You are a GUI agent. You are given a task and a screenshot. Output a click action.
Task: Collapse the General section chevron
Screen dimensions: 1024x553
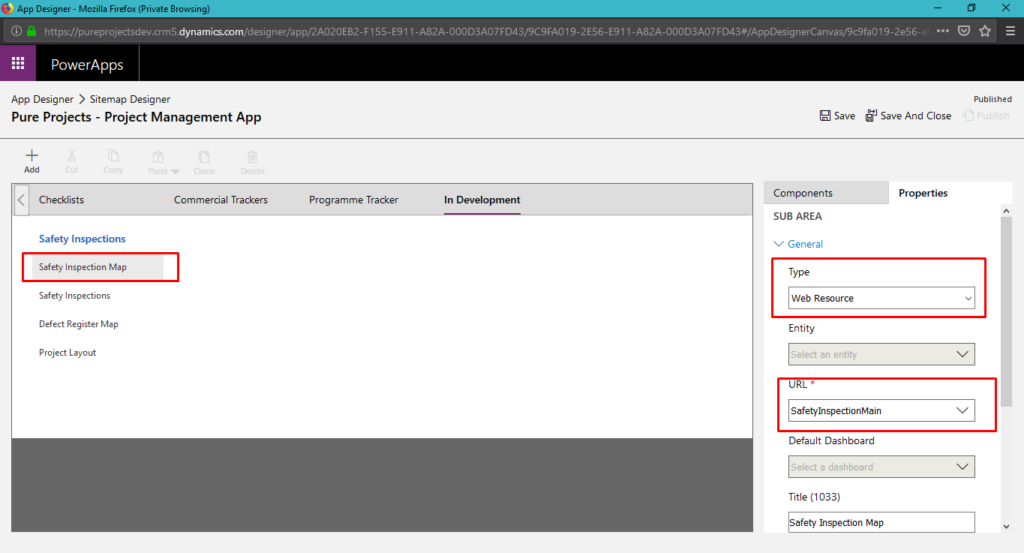778,244
